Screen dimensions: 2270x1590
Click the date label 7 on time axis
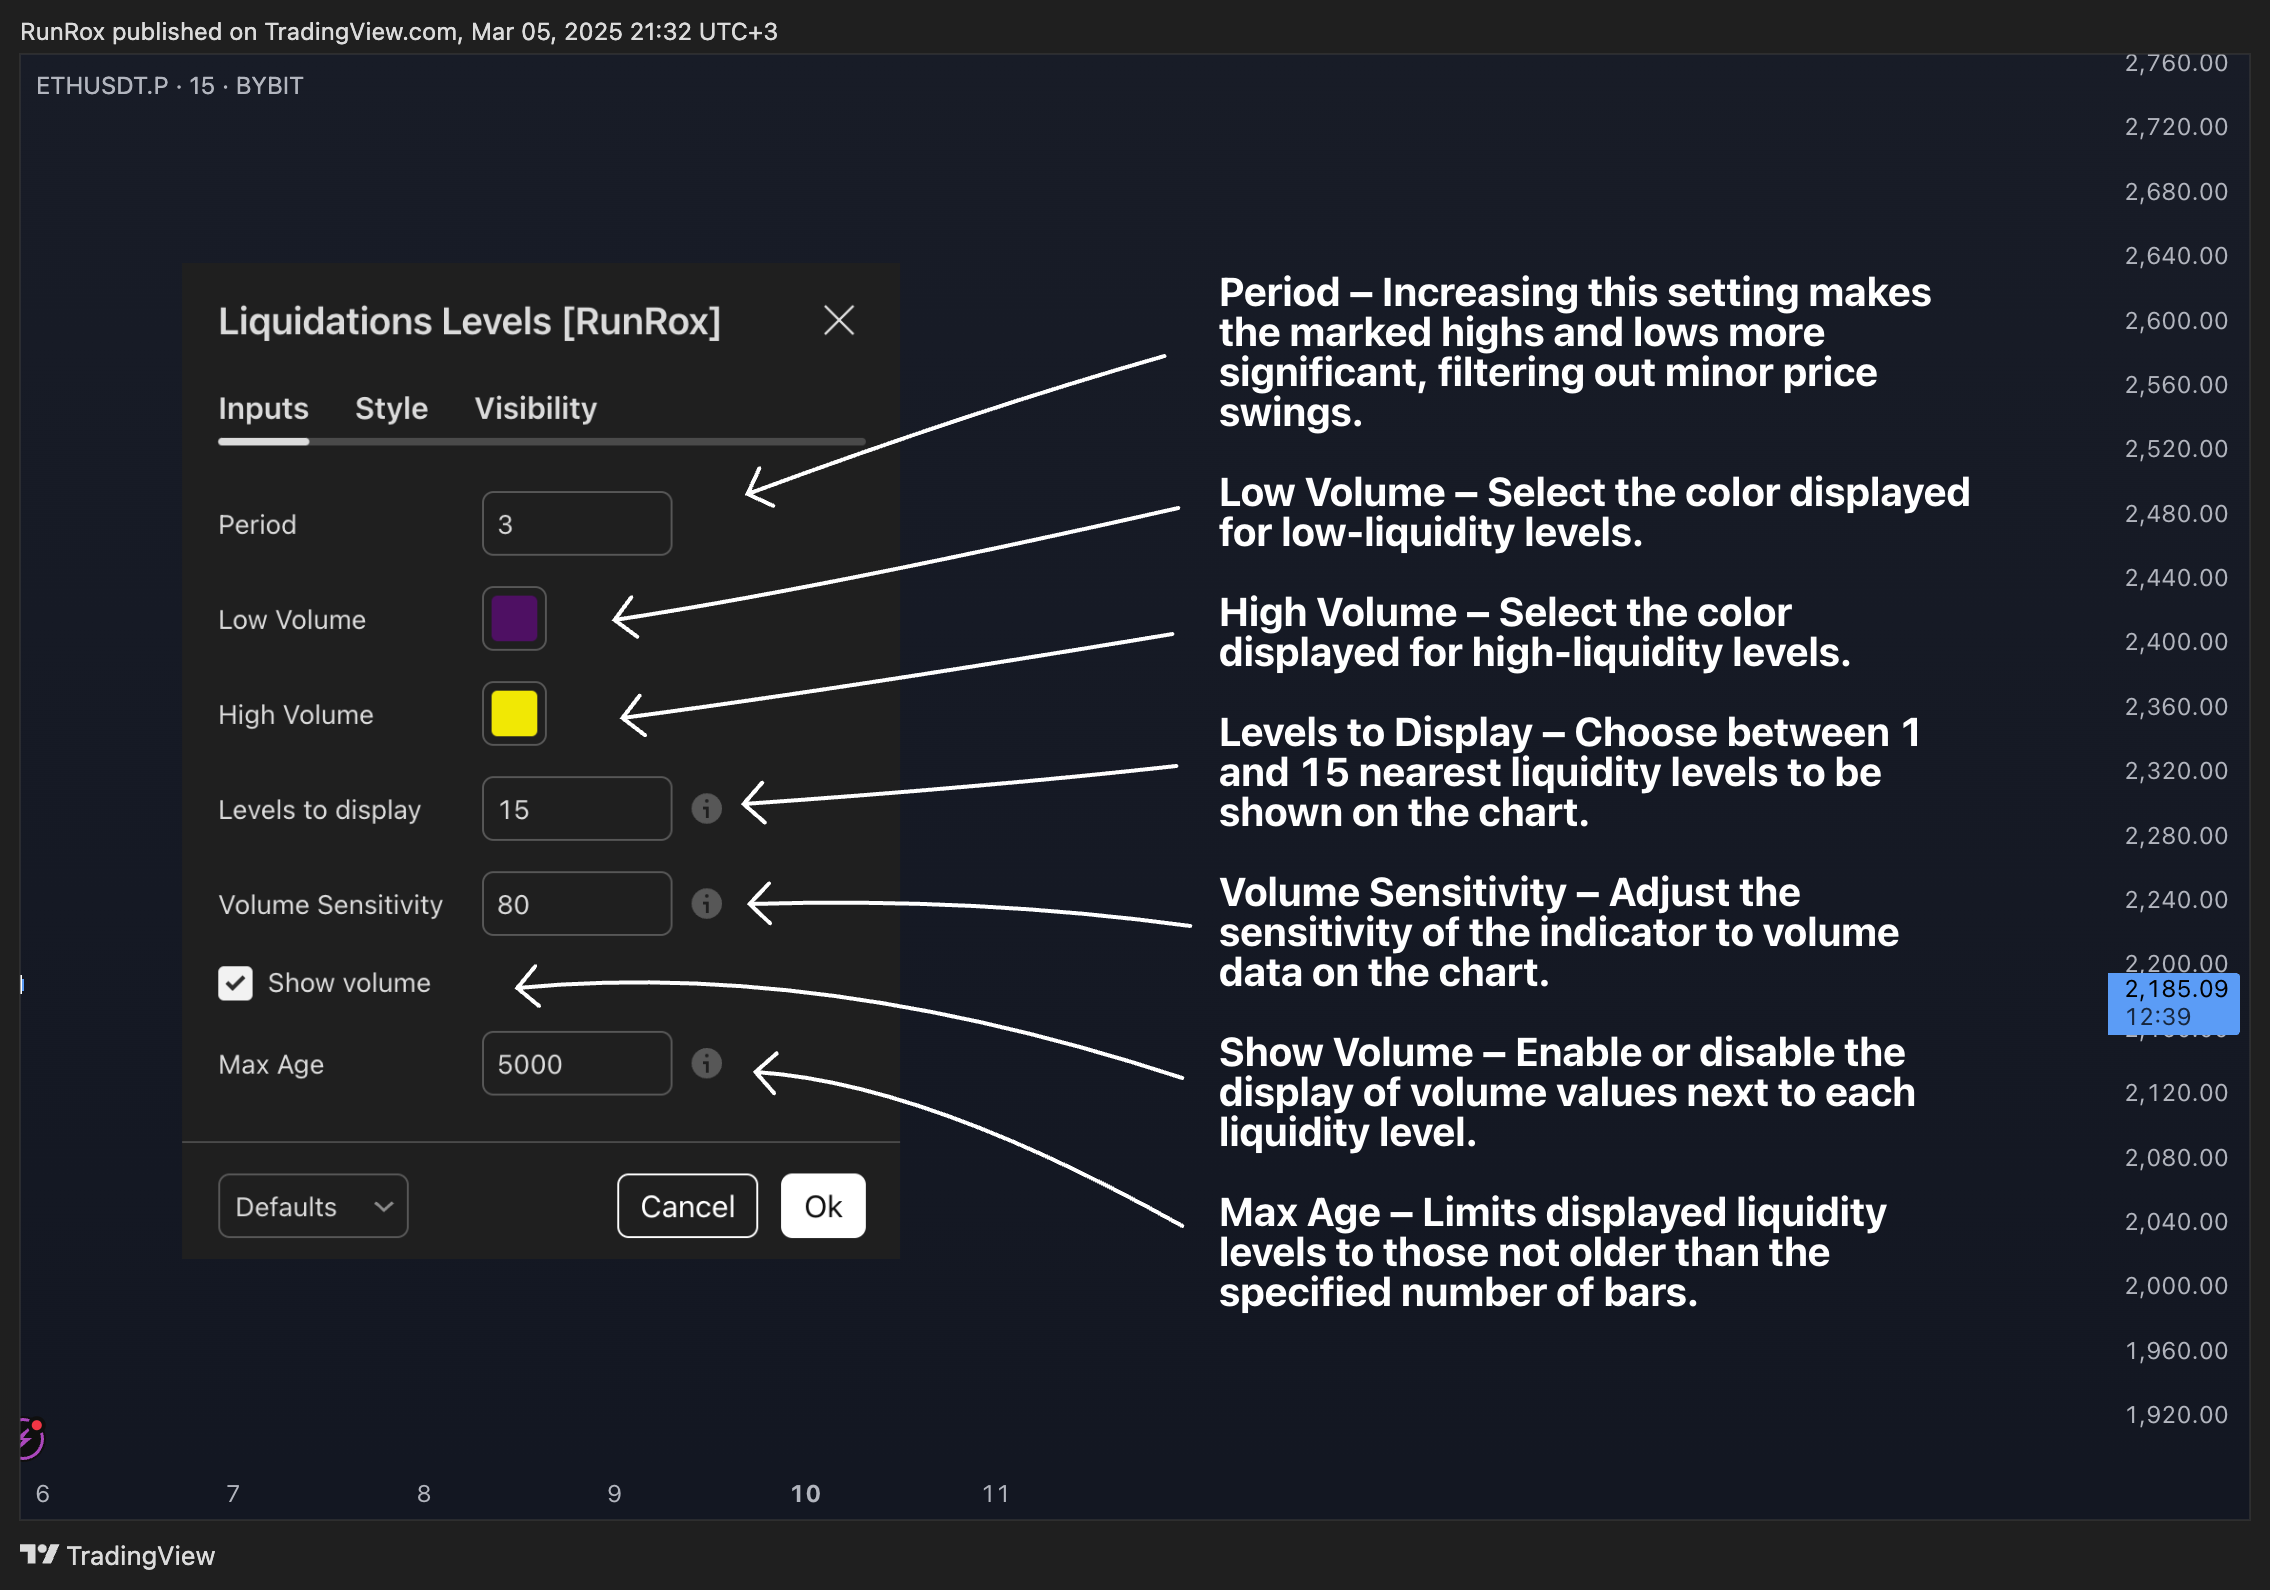click(x=233, y=1493)
